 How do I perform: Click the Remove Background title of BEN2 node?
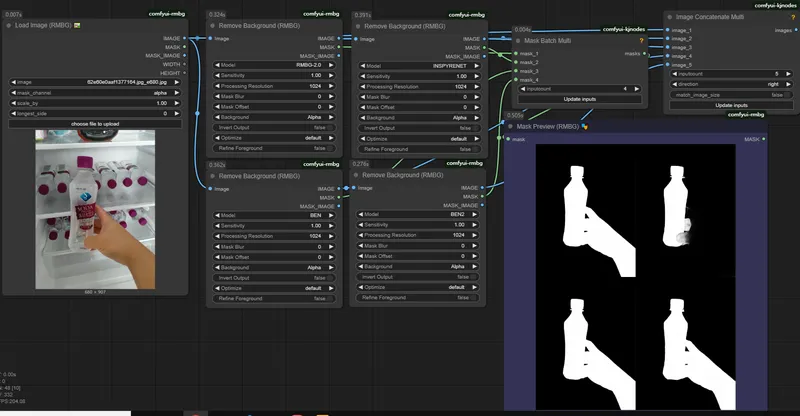[x=404, y=175]
